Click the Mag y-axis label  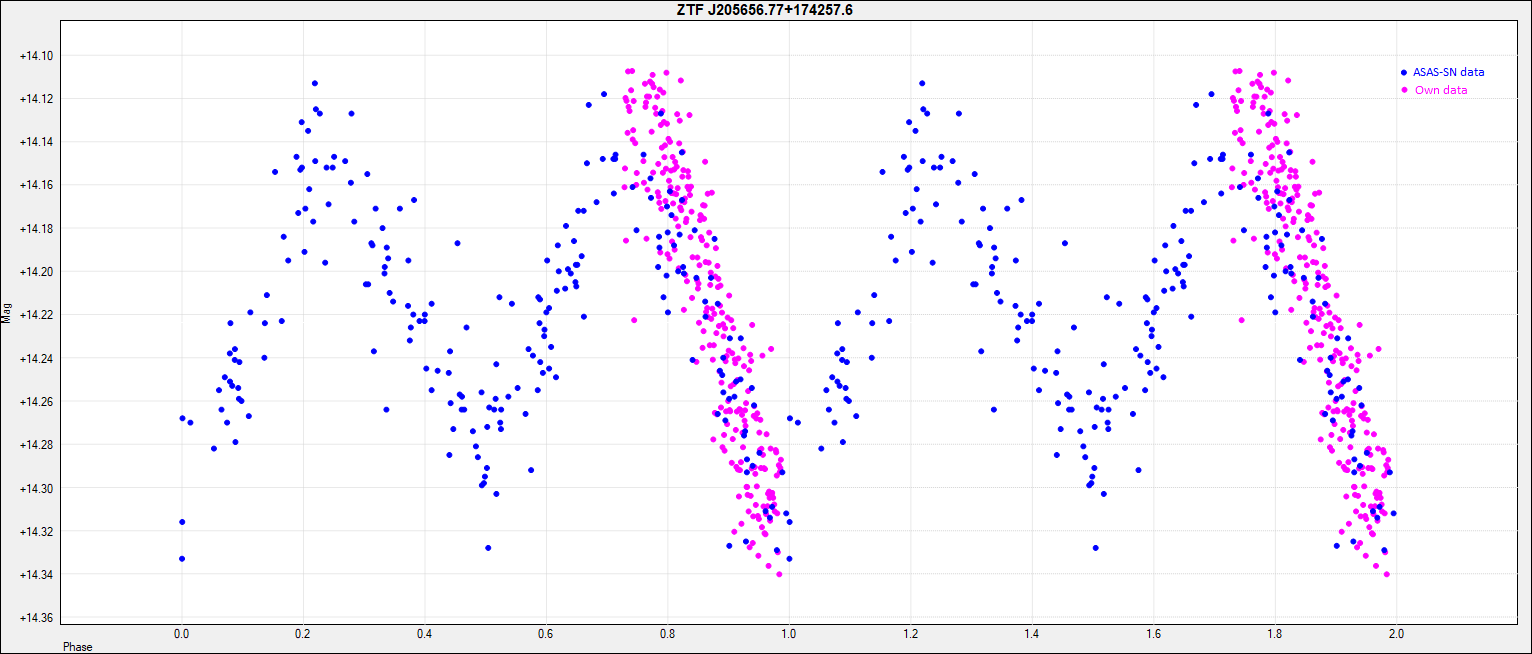8,313
